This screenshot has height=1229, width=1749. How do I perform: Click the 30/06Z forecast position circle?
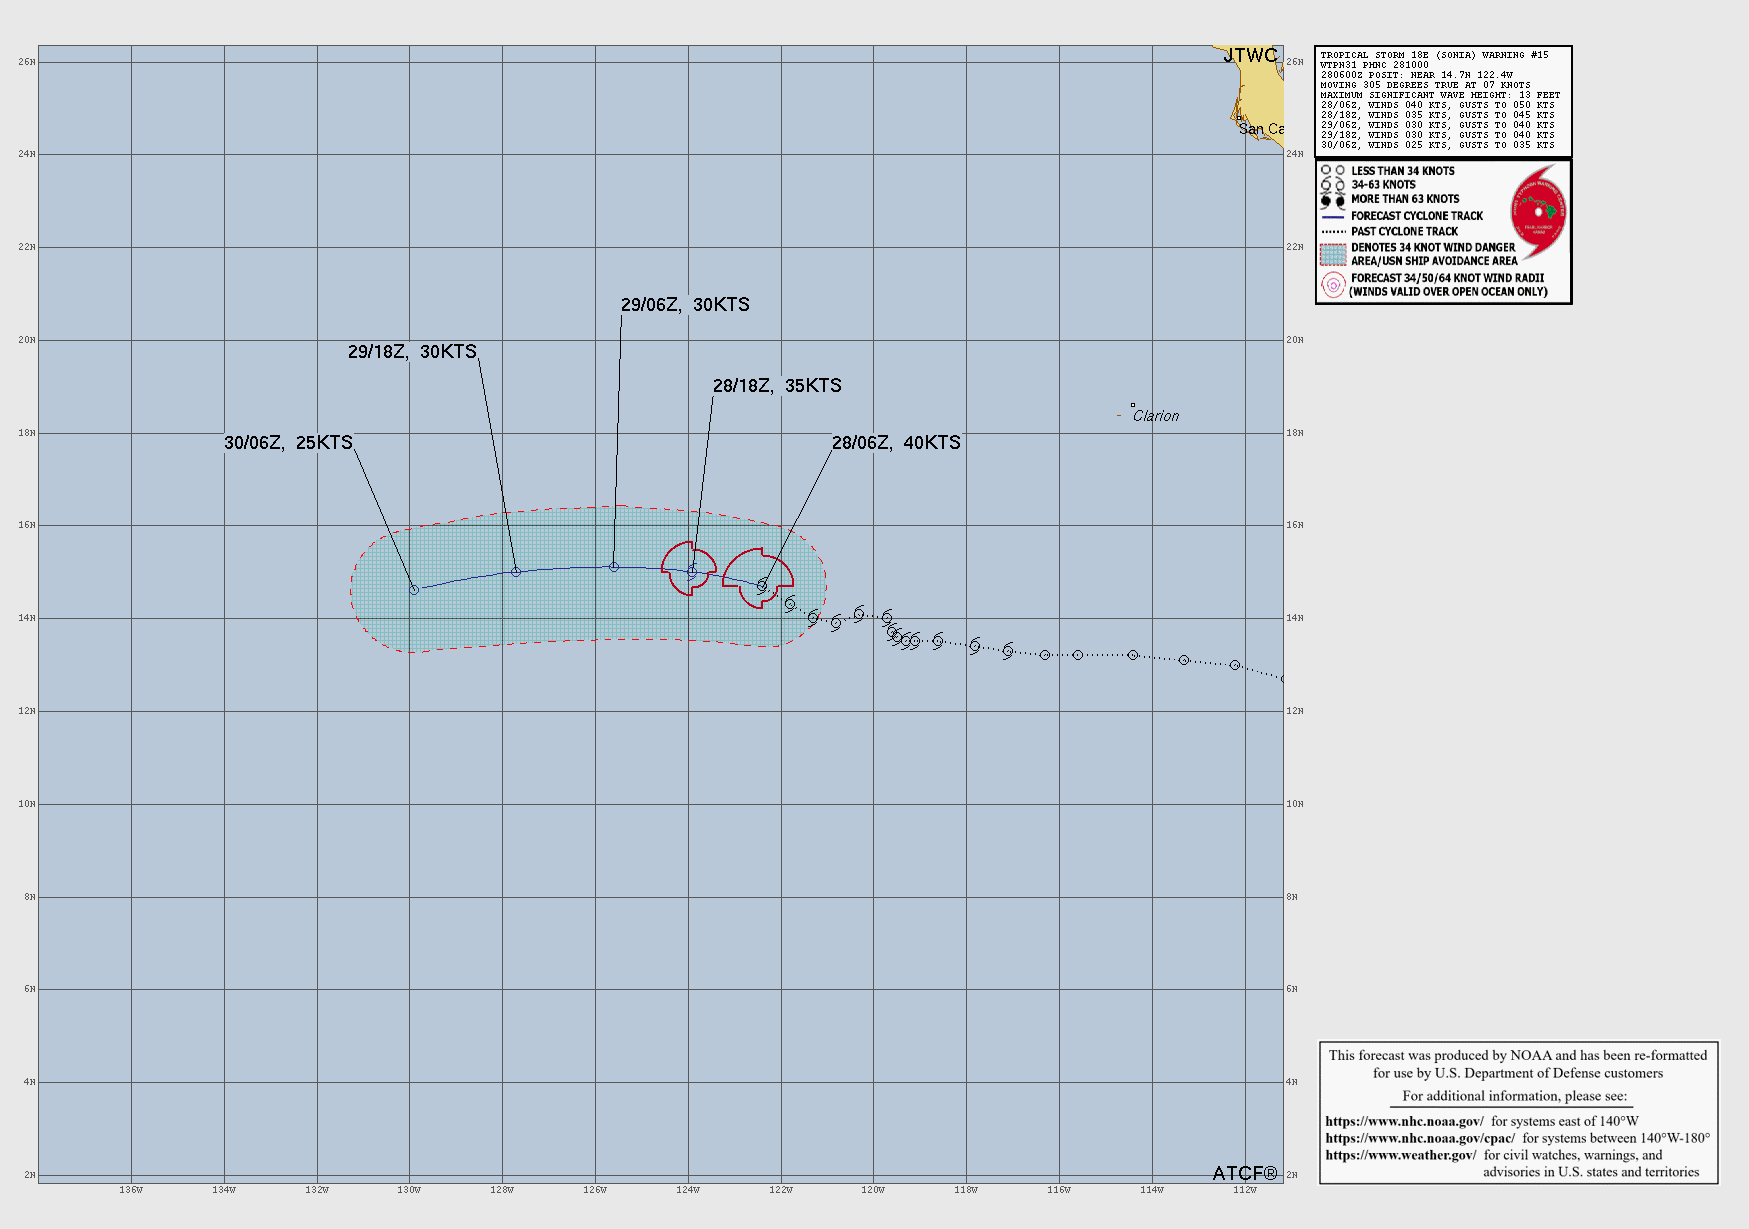tap(414, 590)
